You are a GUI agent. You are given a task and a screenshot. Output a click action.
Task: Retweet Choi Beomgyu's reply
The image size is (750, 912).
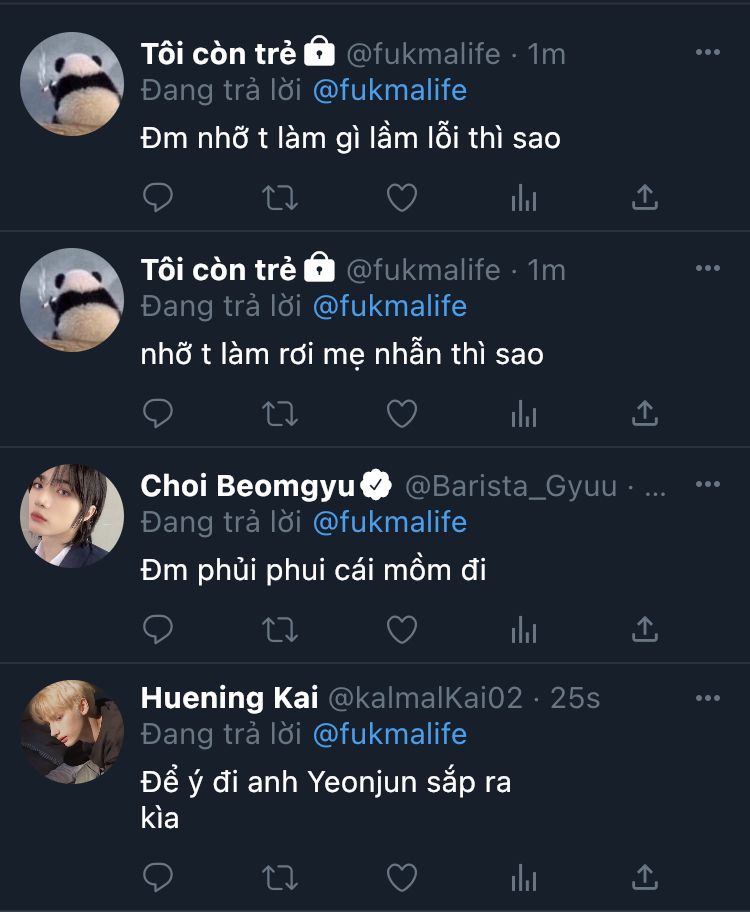[x=280, y=629]
